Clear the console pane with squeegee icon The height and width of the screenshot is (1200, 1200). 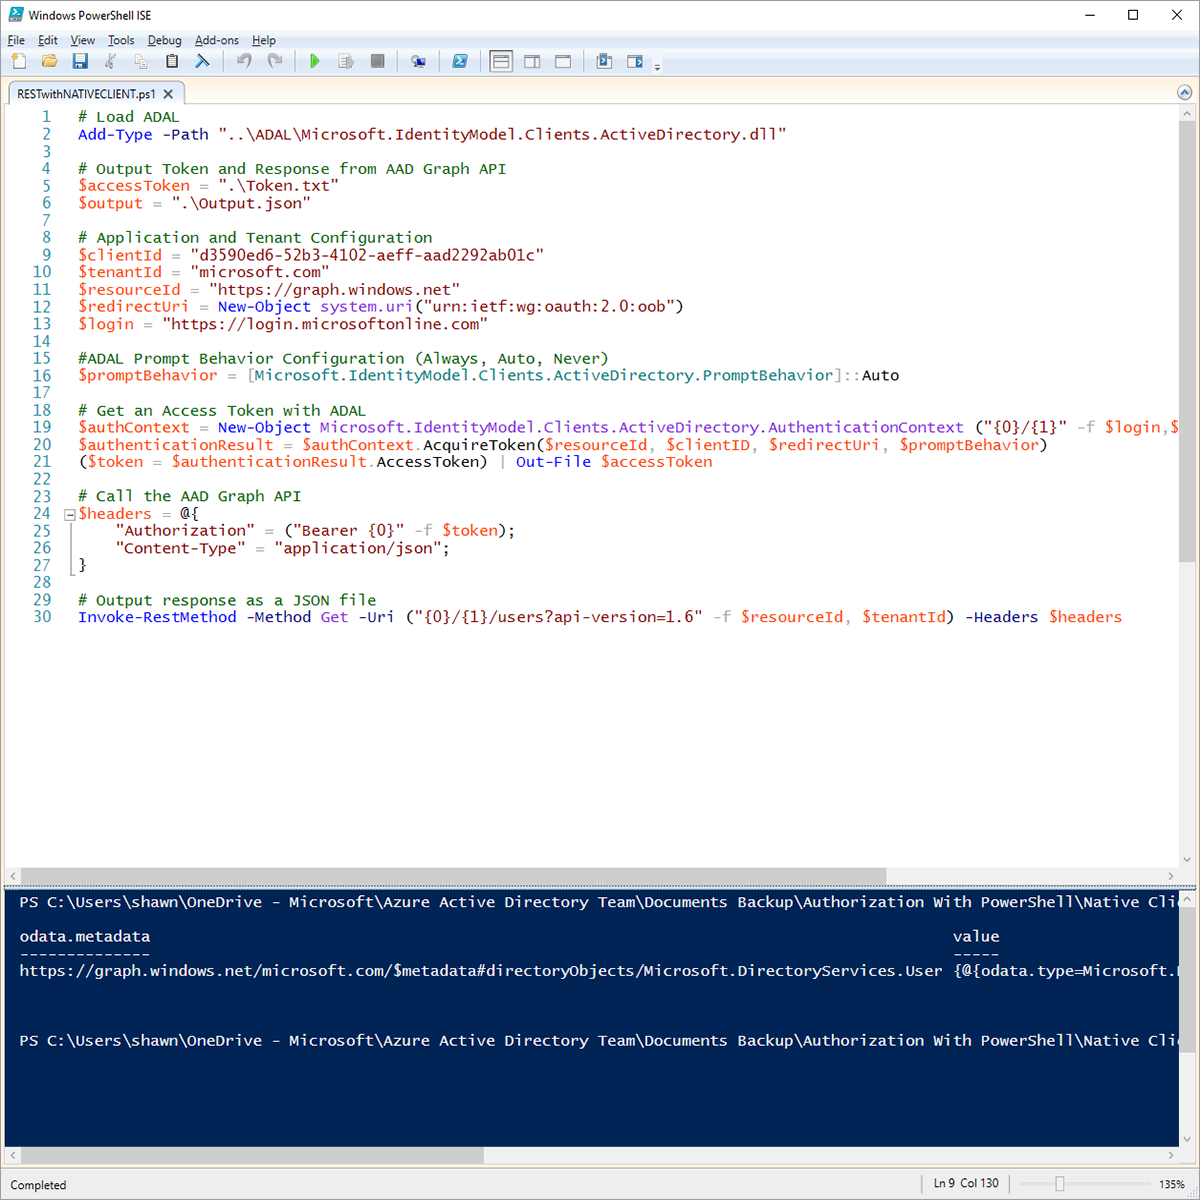pos(202,62)
